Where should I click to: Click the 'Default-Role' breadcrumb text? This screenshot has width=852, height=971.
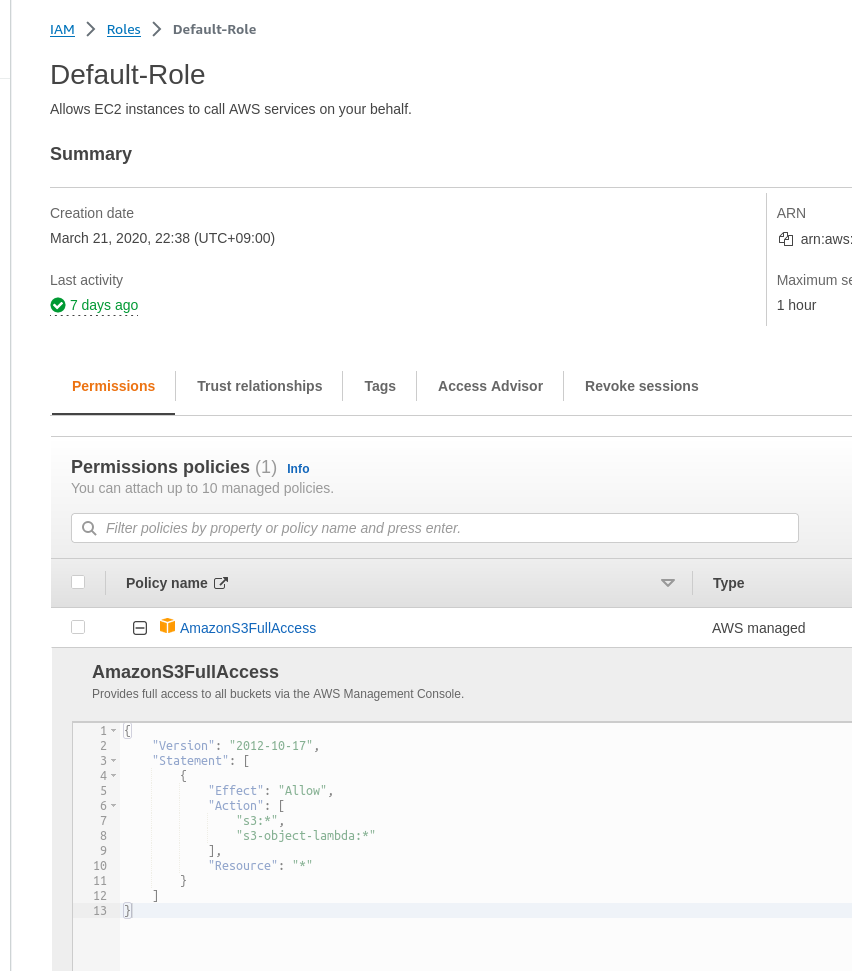214,29
